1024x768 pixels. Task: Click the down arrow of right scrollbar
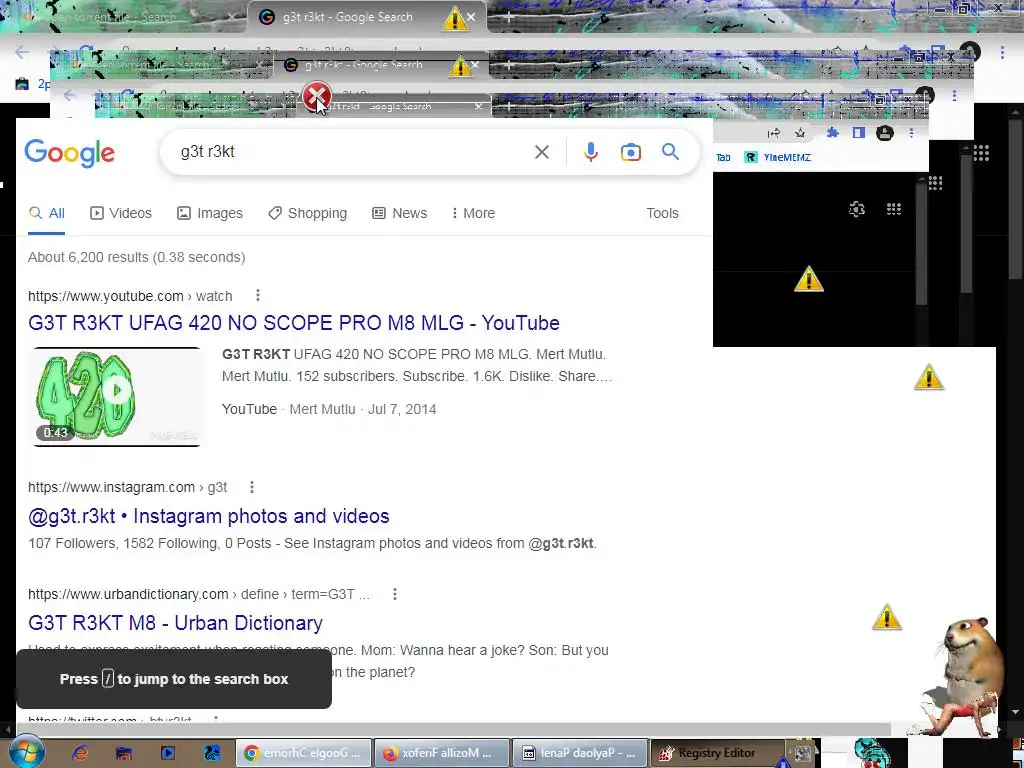coord(1015,712)
